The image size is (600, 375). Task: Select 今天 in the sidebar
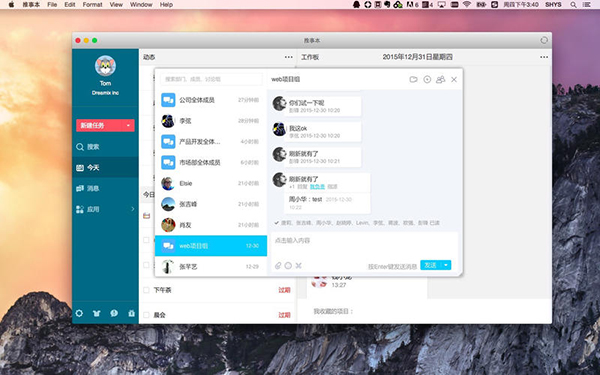coord(105,168)
